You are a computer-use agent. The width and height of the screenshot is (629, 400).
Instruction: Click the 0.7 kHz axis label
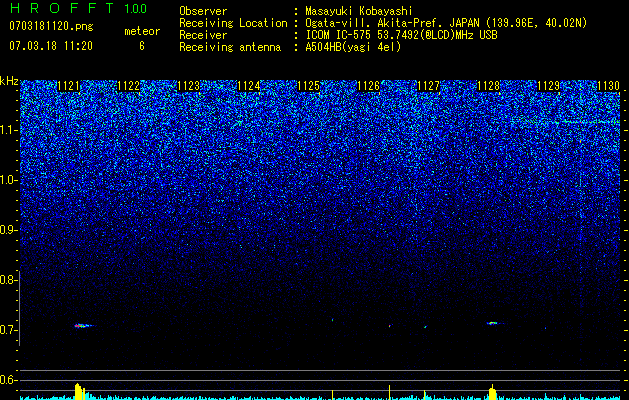point(8,330)
